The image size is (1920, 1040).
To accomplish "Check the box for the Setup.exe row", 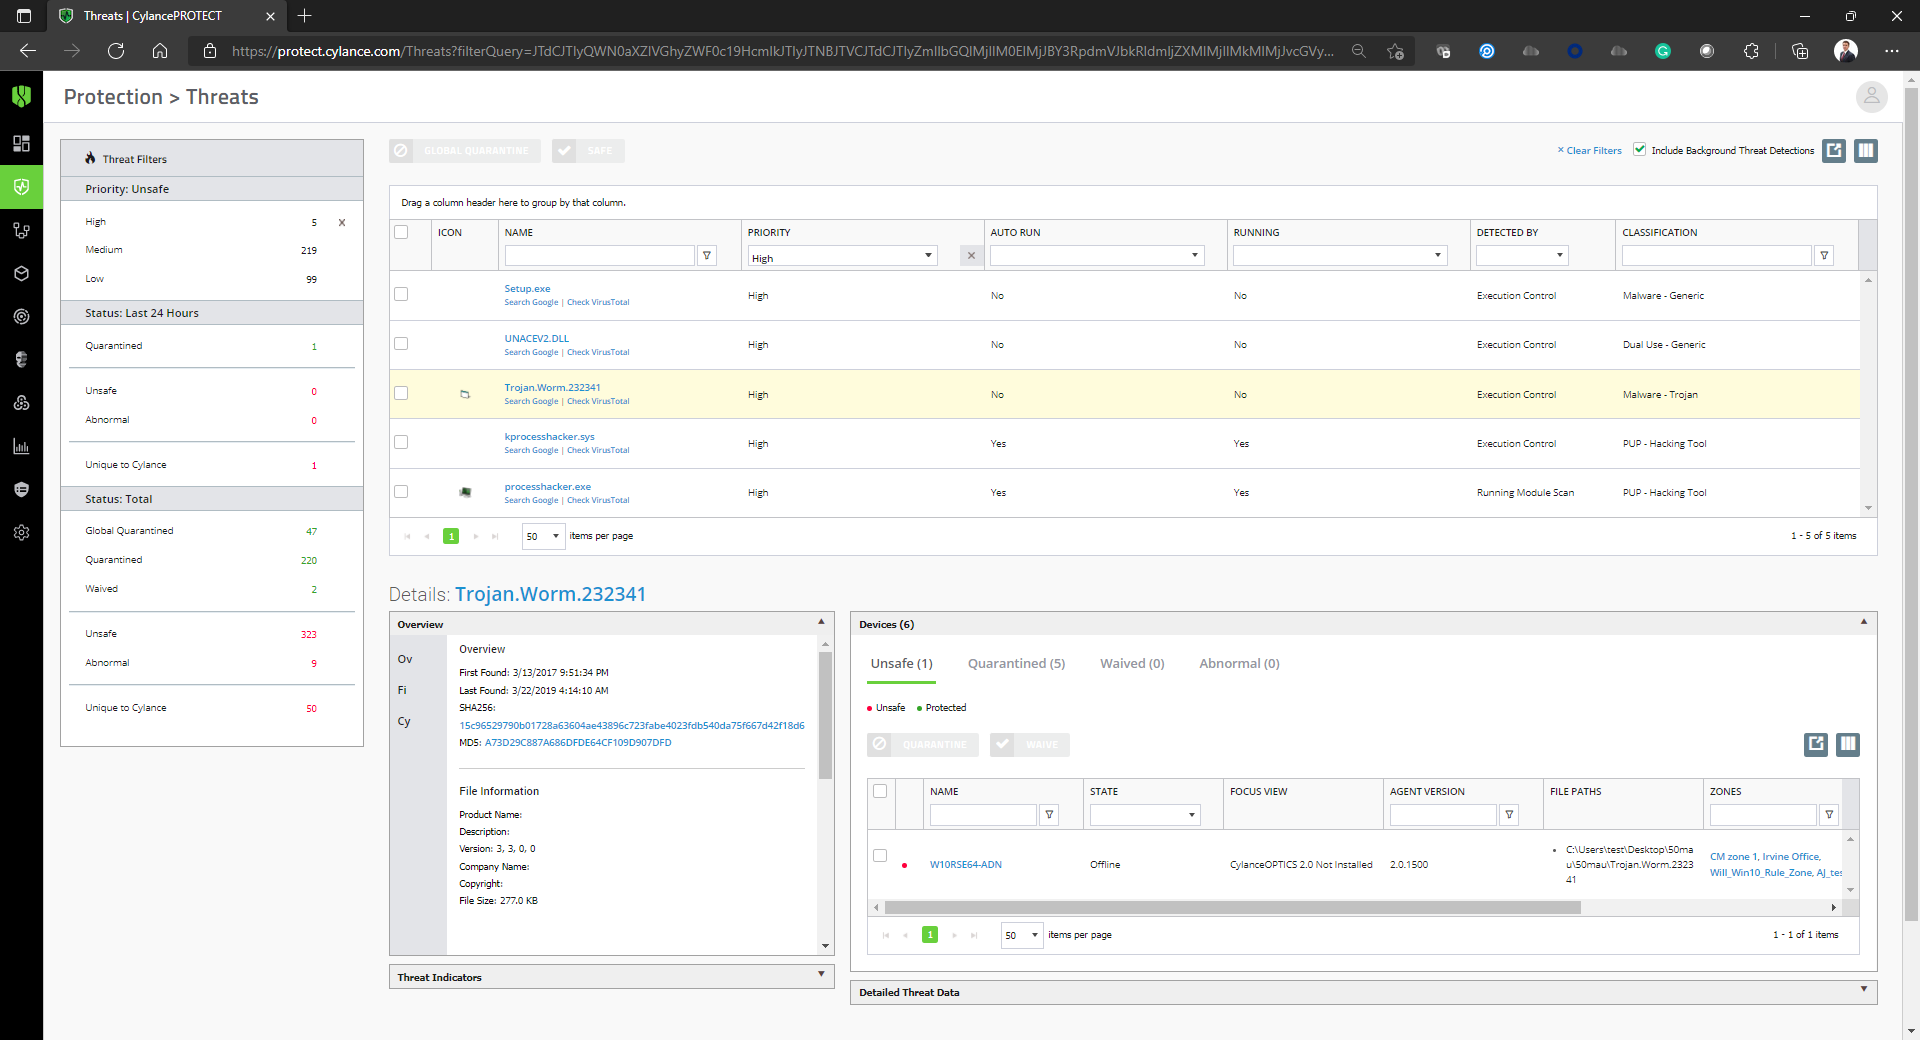I will tap(401, 294).
